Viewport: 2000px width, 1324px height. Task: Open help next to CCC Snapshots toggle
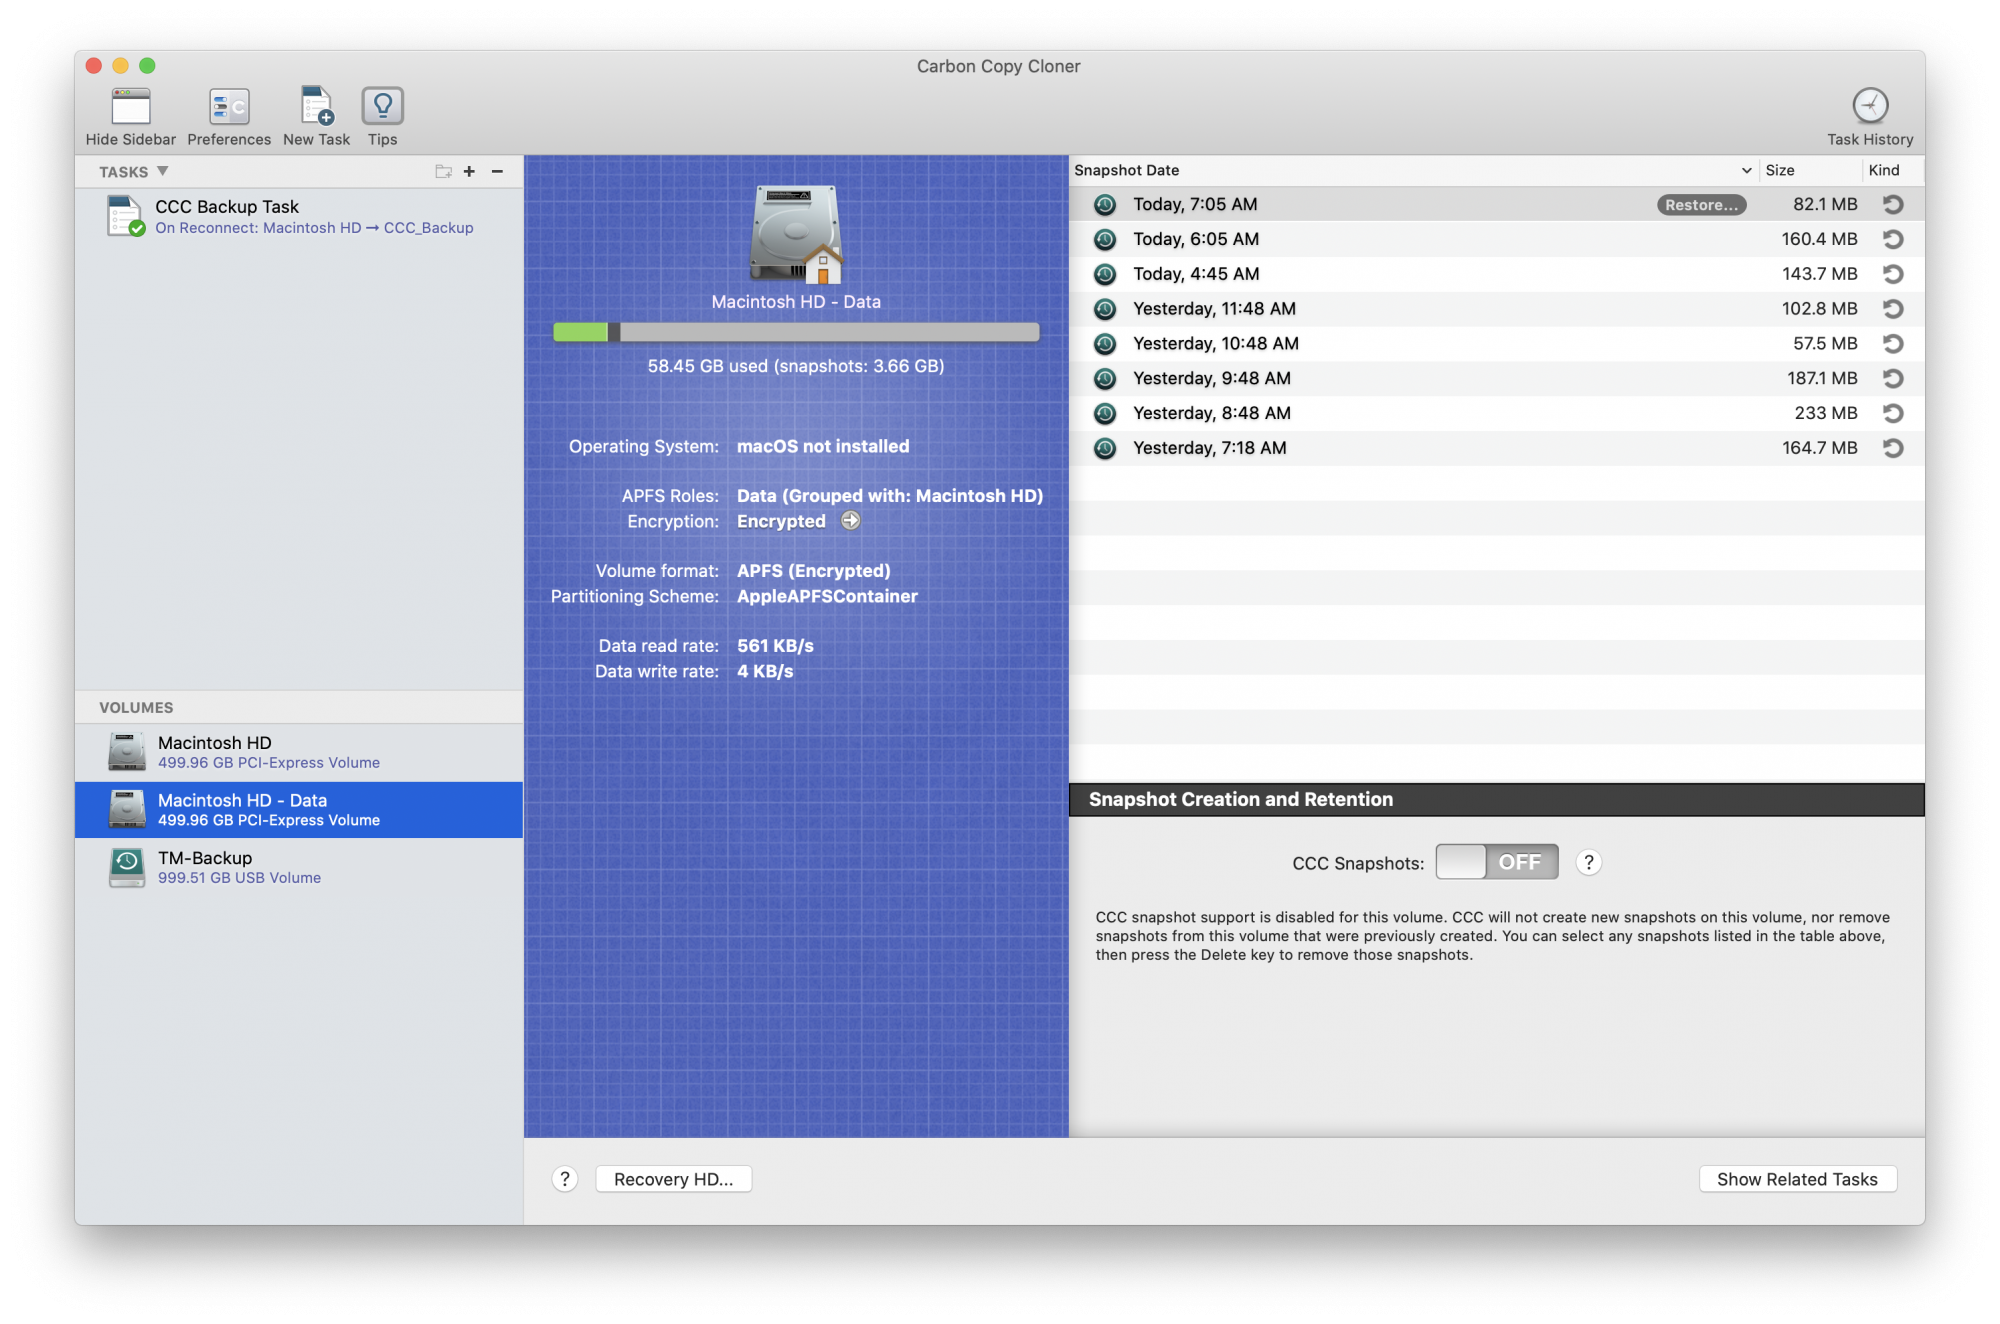[1589, 862]
